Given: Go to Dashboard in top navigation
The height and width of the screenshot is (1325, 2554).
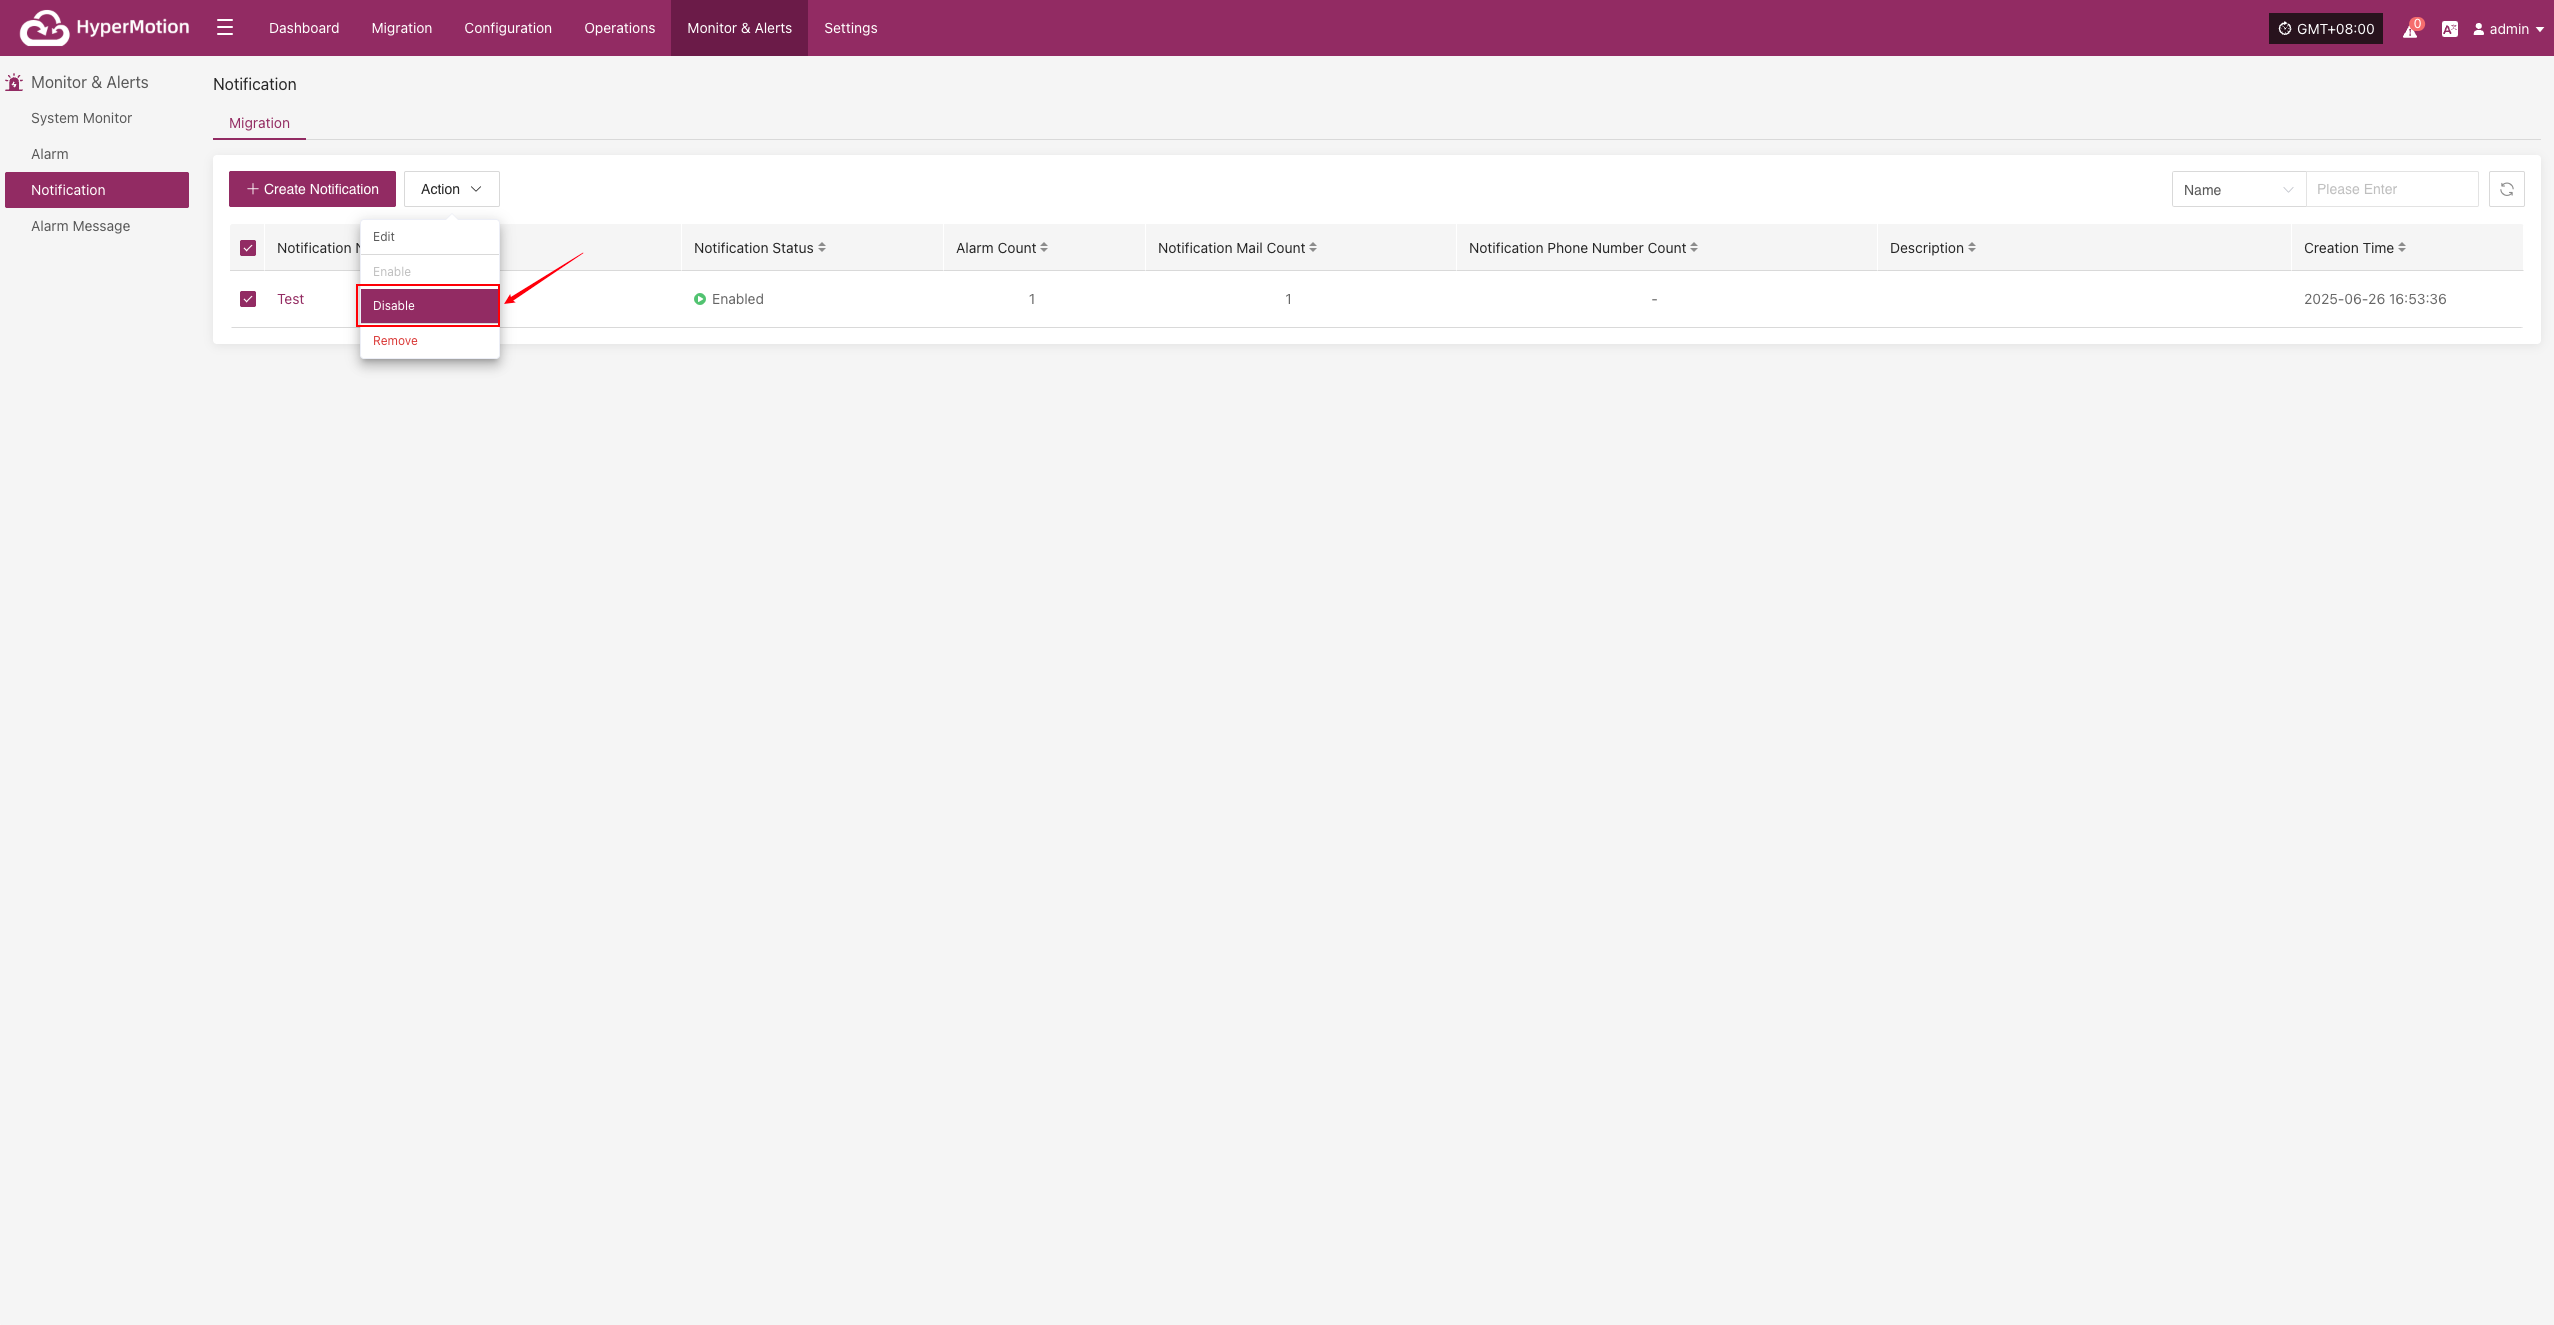Looking at the screenshot, I should [x=304, y=28].
